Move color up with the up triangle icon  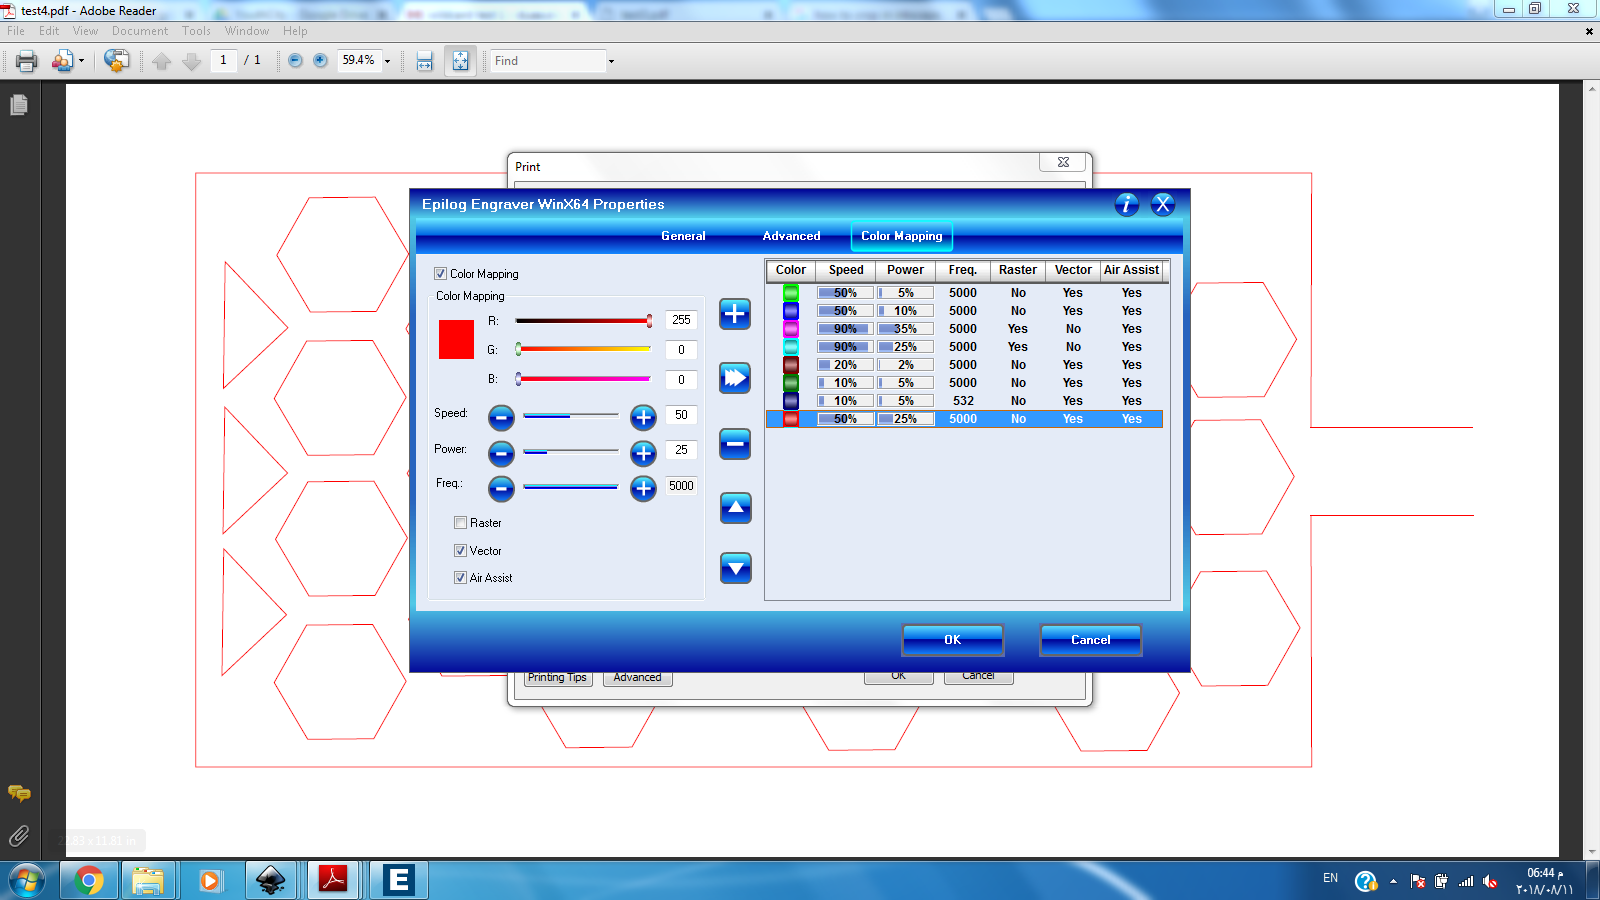tap(735, 508)
